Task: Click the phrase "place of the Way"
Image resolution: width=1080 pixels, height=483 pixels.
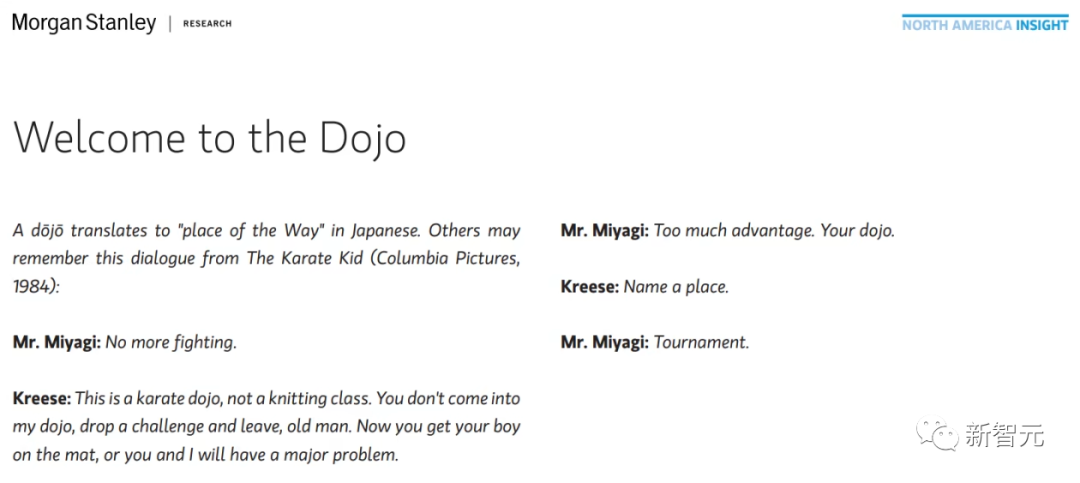Action: tap(251, 231)
